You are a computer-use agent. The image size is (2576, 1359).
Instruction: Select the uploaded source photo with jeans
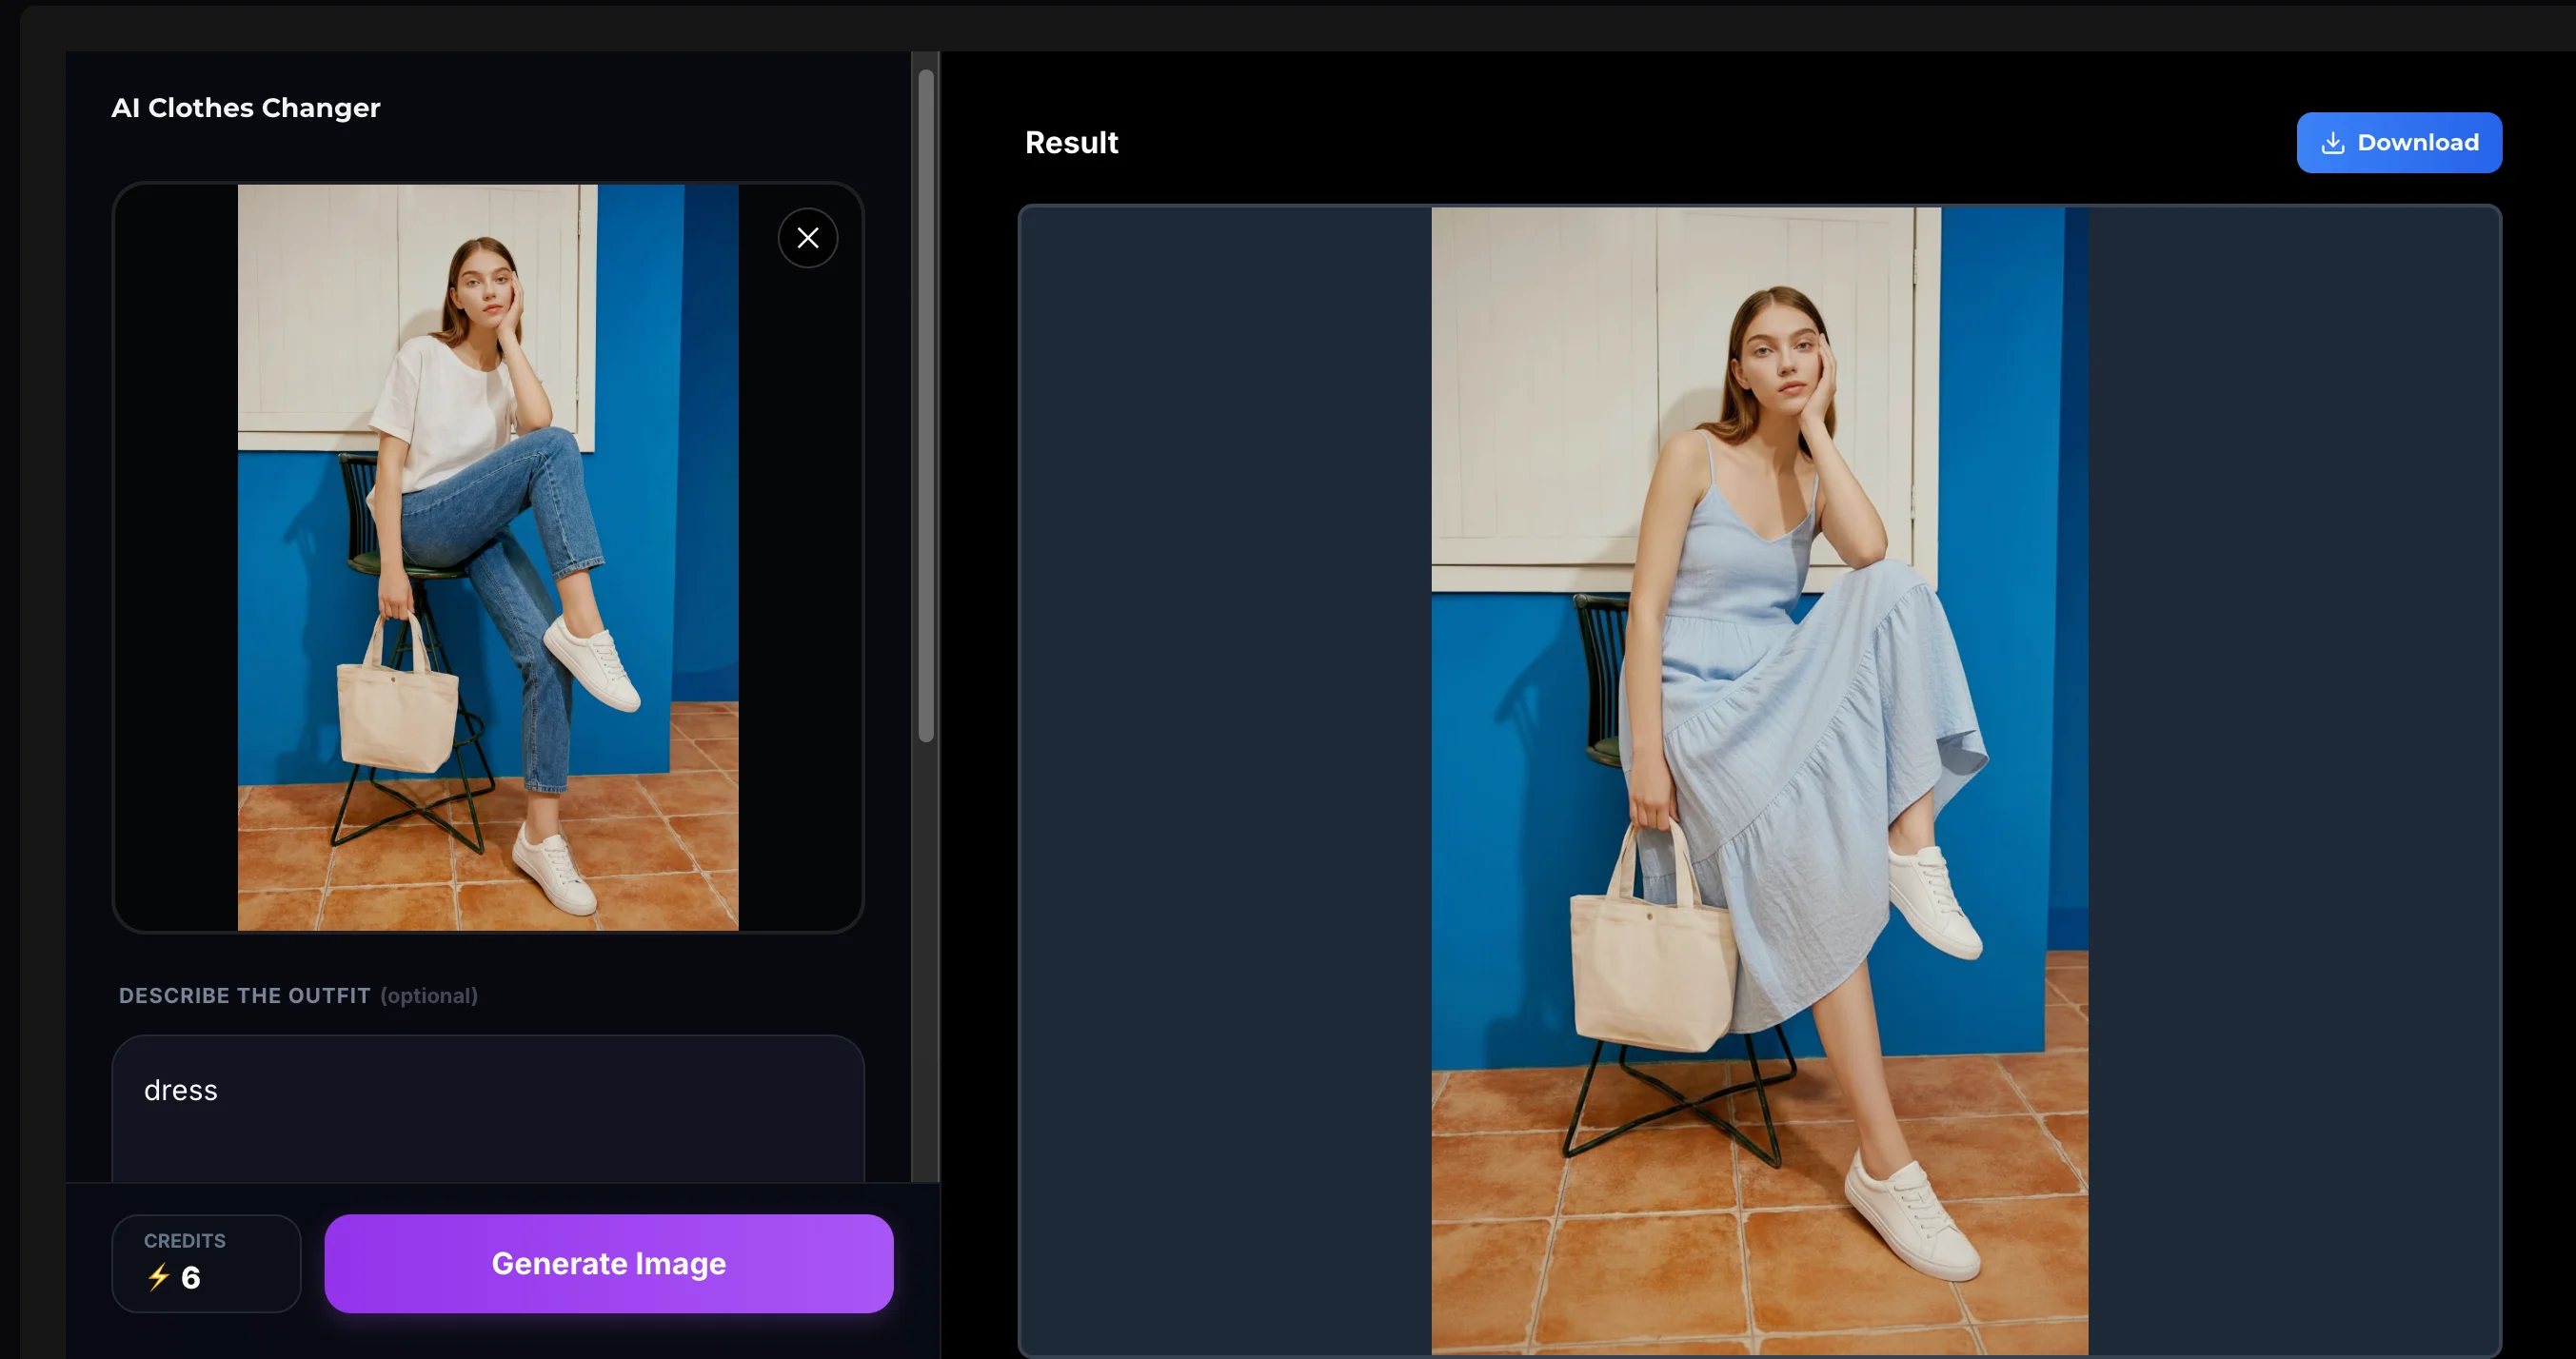488,557
